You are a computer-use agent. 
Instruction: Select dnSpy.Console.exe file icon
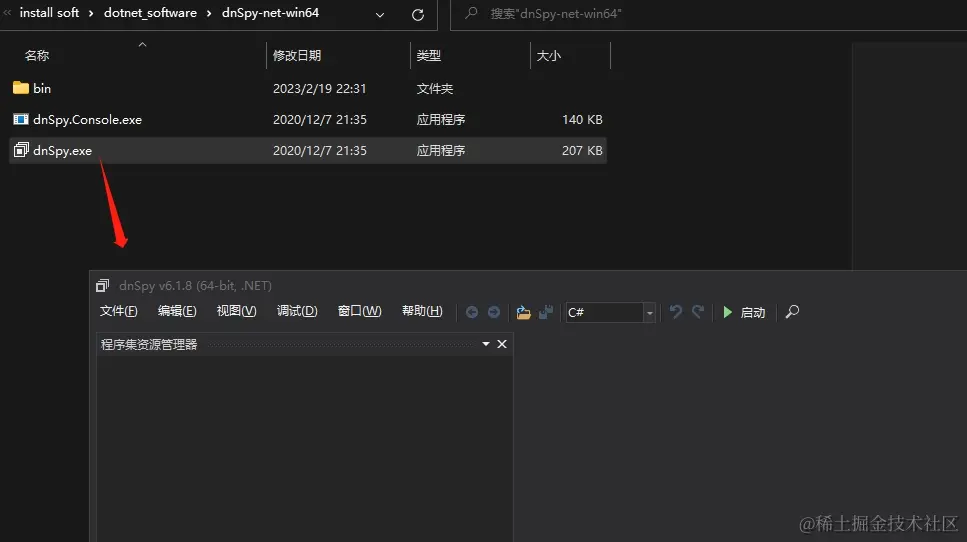(21, 120)
